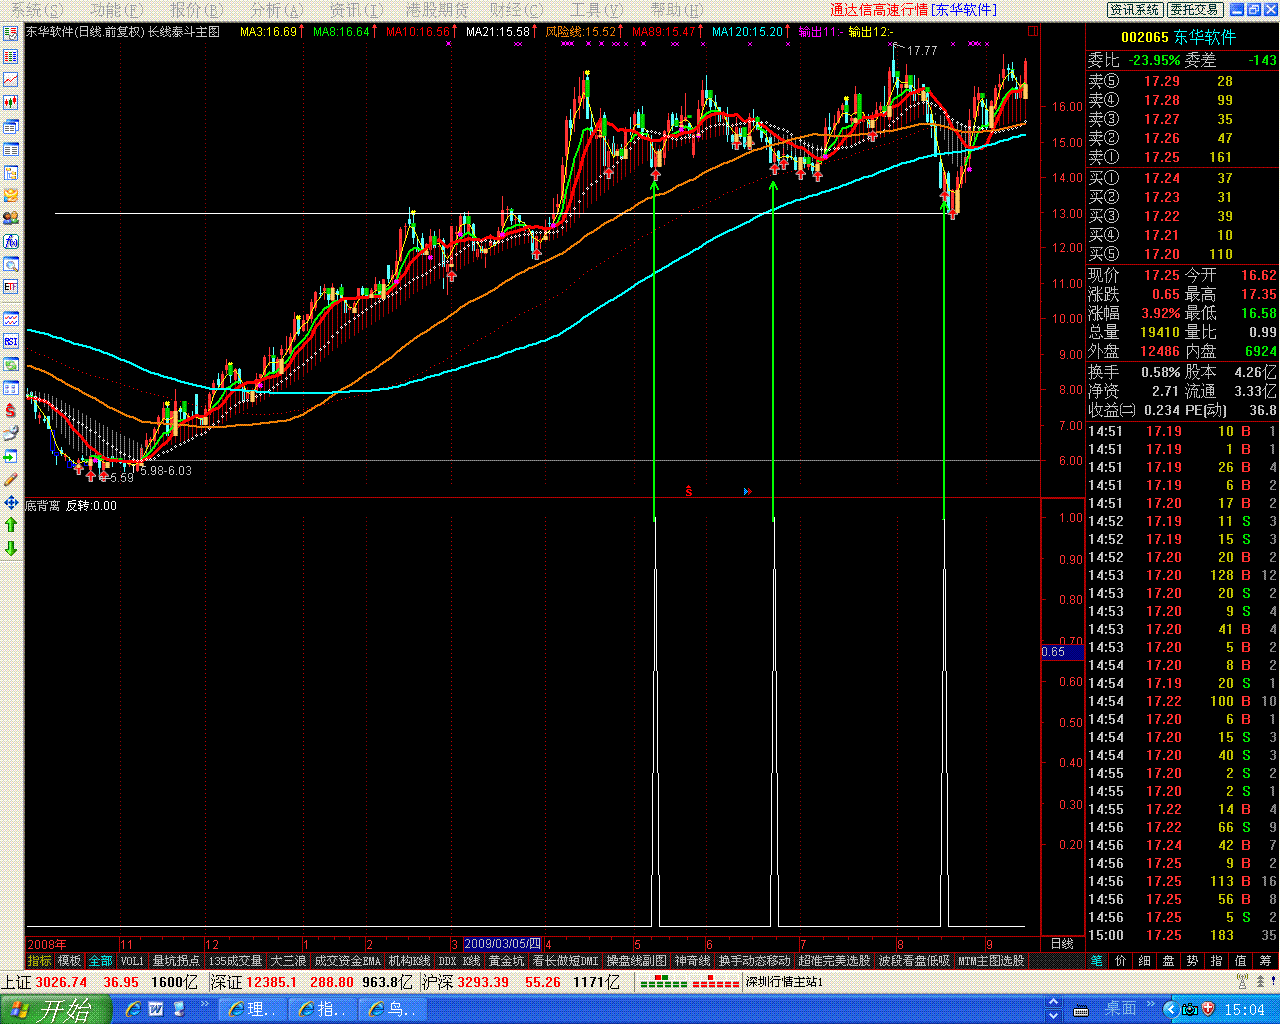
Task: Click the 指标 tab button at bottom-left
Action: [x=39, y=961]
